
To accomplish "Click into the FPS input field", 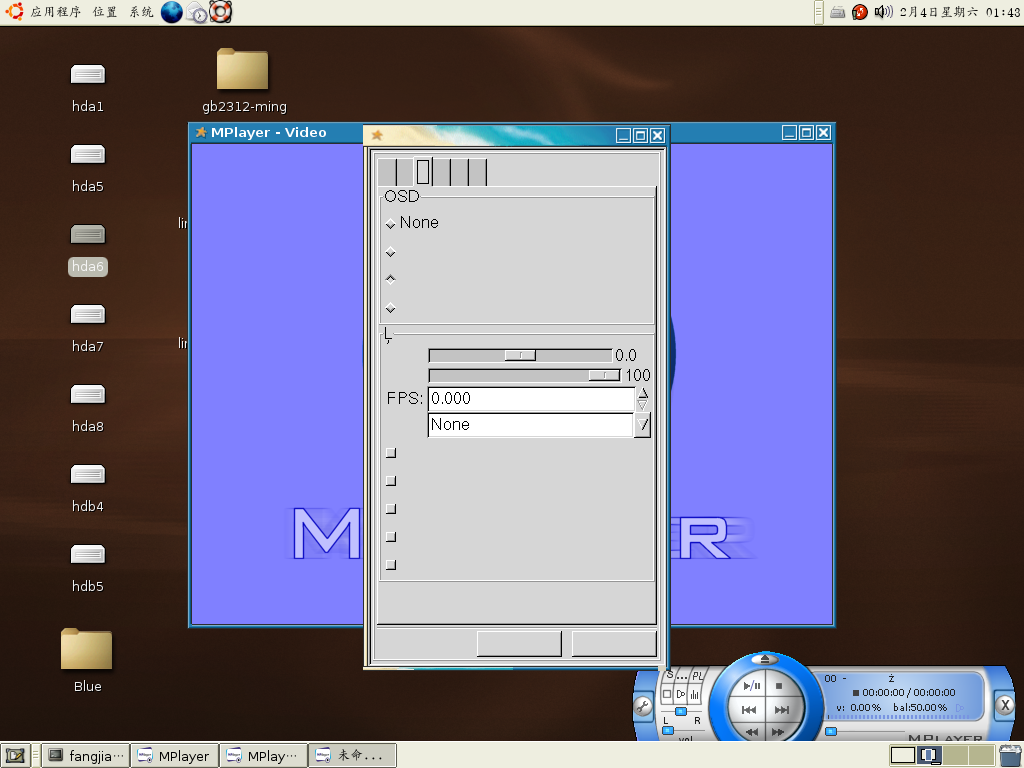I will [x=531, y=398].
